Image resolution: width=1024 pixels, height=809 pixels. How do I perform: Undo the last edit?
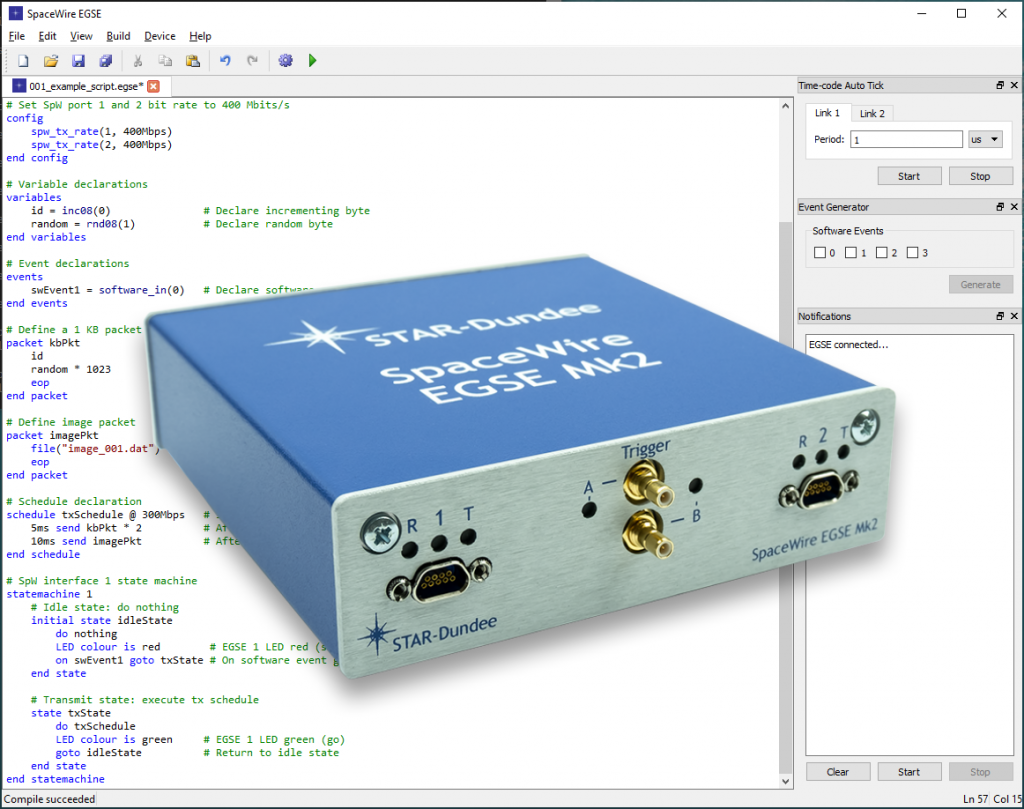(x=225, y=61)
